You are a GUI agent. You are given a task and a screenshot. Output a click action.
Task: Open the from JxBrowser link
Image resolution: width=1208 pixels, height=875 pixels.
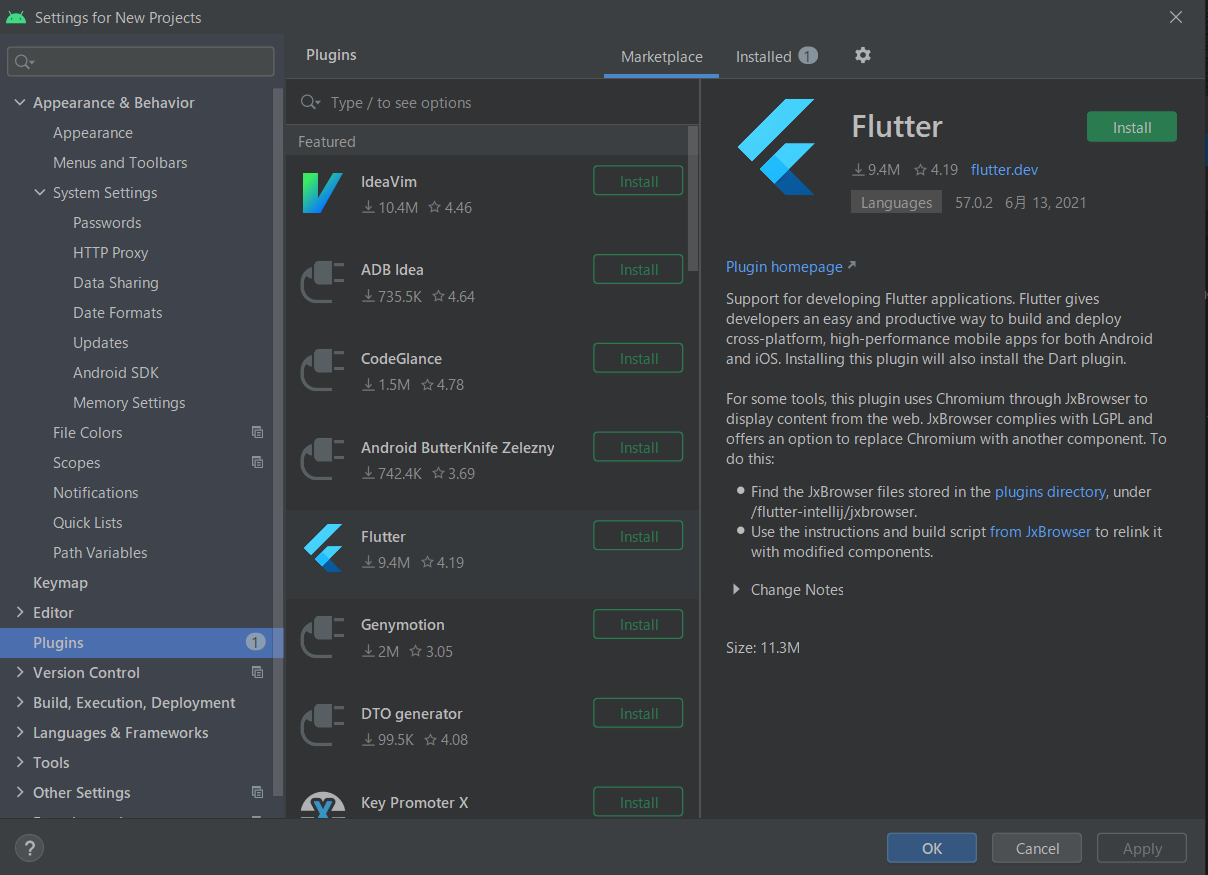point(1040,532)
